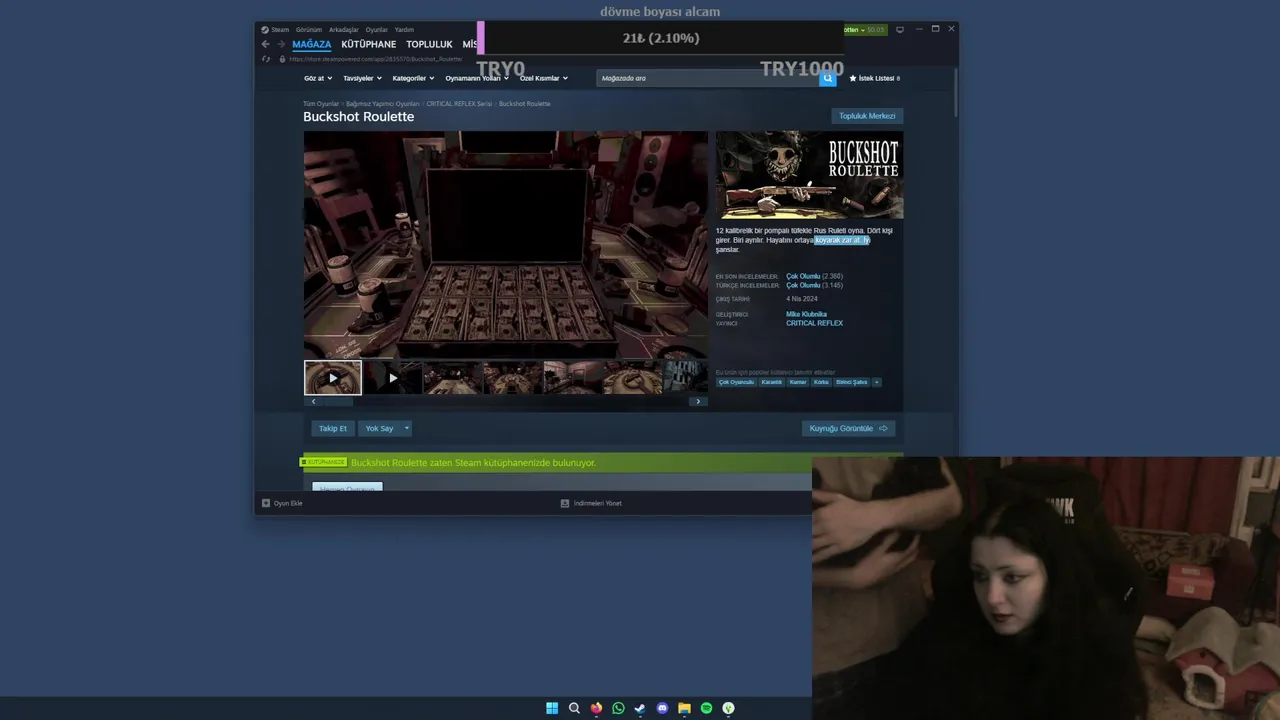Click the Kuyruğu Görüntüle button
Image resolution: width=1280 pixels, height=720 pixels.
[848, 428]
